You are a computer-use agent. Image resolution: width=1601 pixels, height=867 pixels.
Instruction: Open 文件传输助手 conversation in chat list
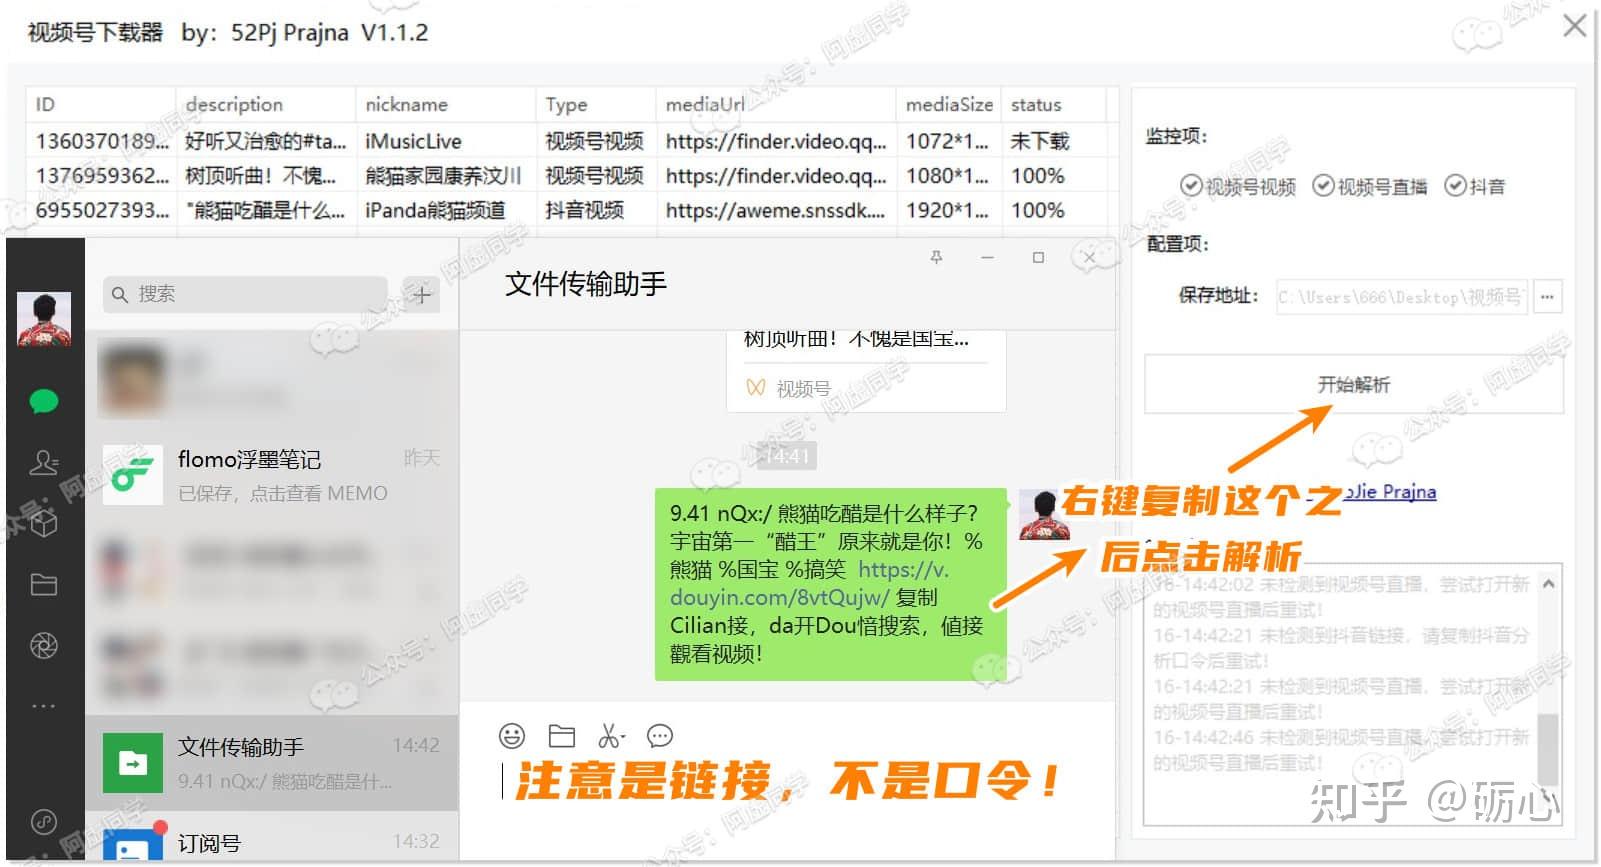click(x=272, y=762)
